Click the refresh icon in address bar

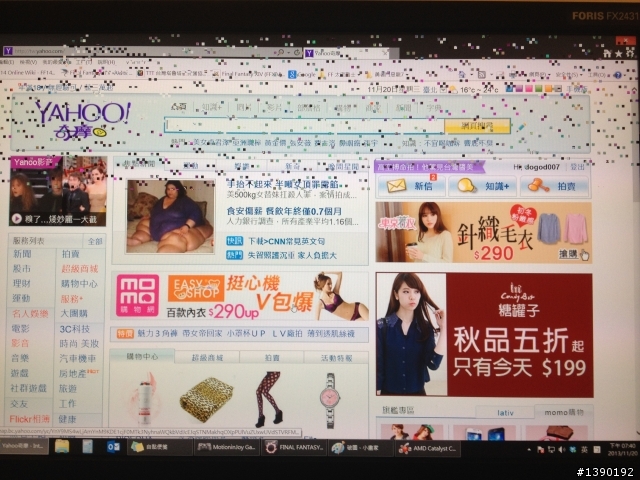(296, 52)
